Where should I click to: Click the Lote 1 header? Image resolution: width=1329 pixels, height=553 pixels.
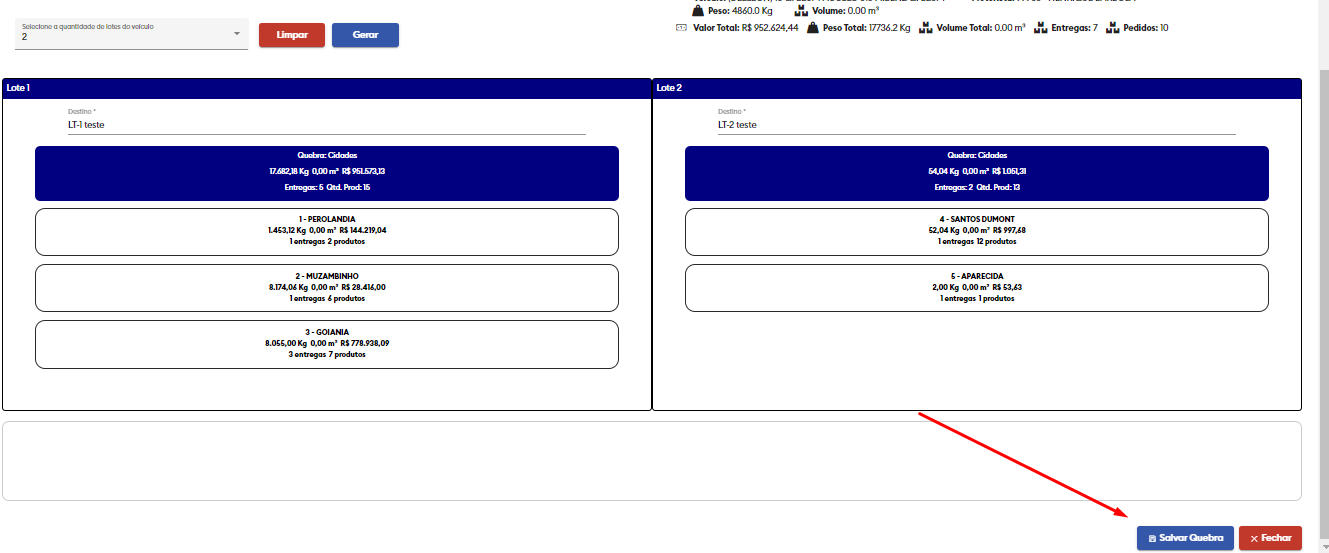[327, 88]
